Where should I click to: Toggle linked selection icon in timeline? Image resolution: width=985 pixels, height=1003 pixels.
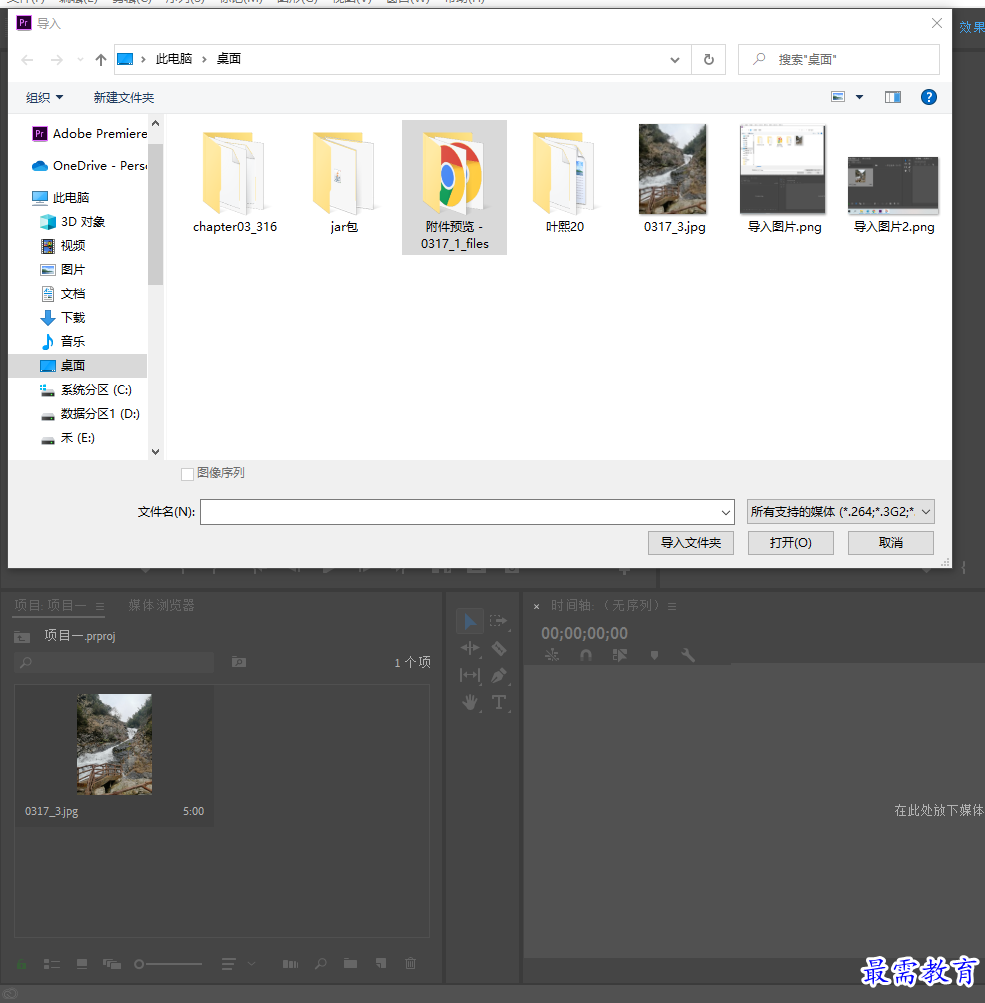click(620, 655)
